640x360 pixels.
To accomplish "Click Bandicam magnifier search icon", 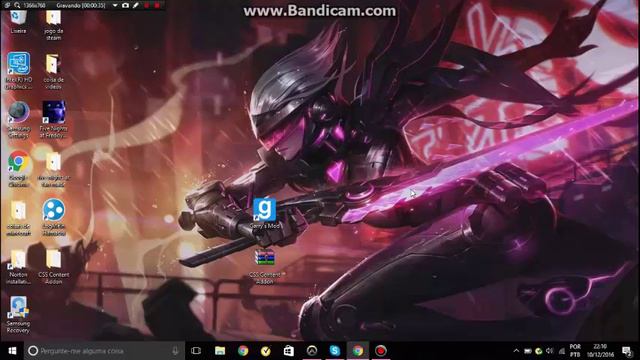I will pos(17,5).
